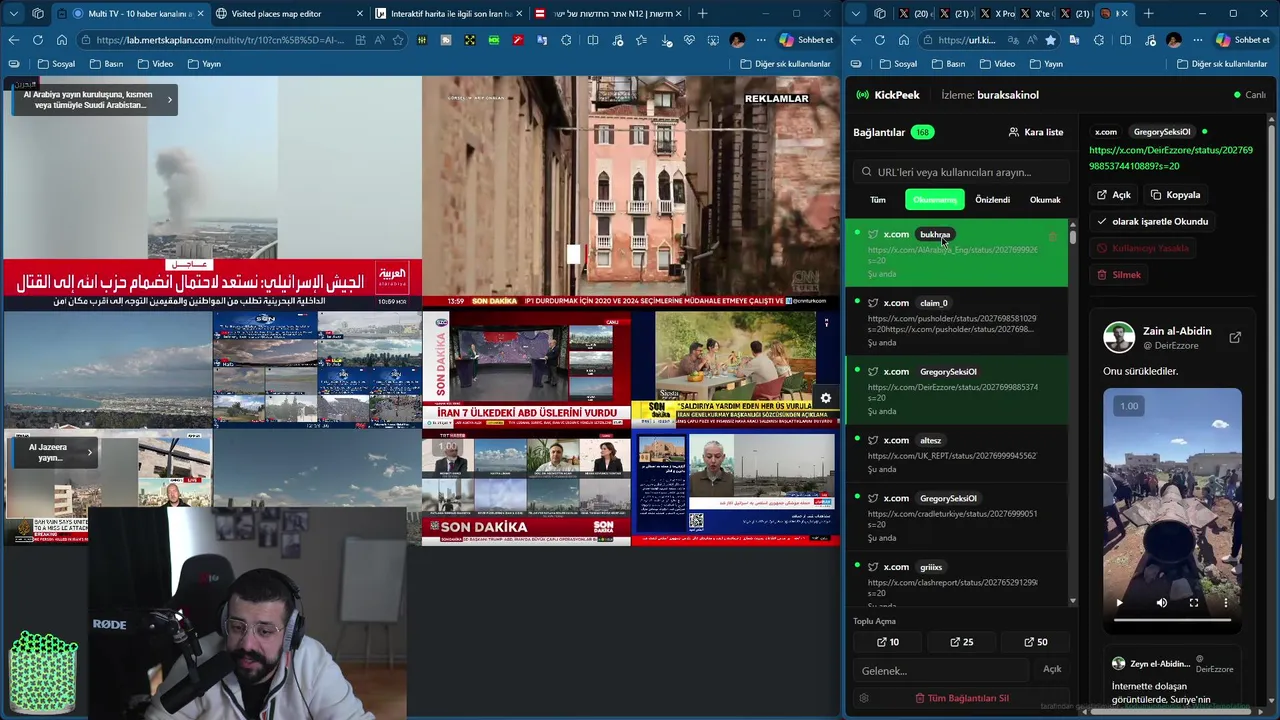Image resolution: width=1280 pixels, height=720 pixels.
Task: Seek on the tweet video progress bar
Action: tap(1172, 620)
